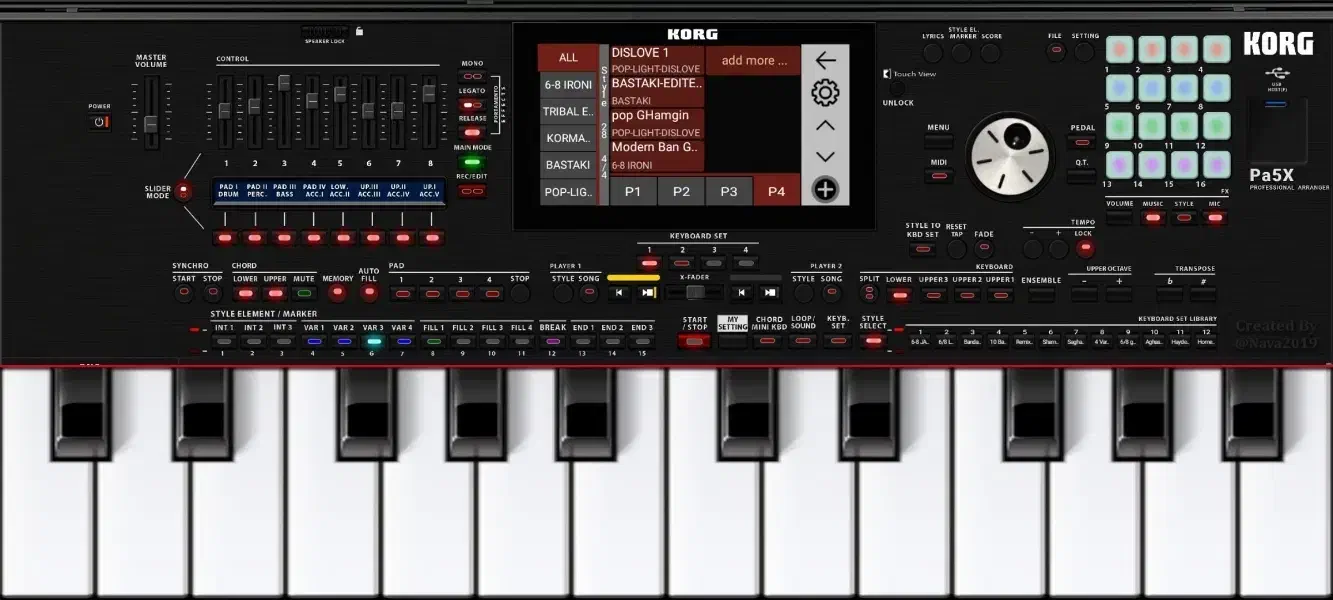Expand list with 'add more ...' entry

point(754,60)
